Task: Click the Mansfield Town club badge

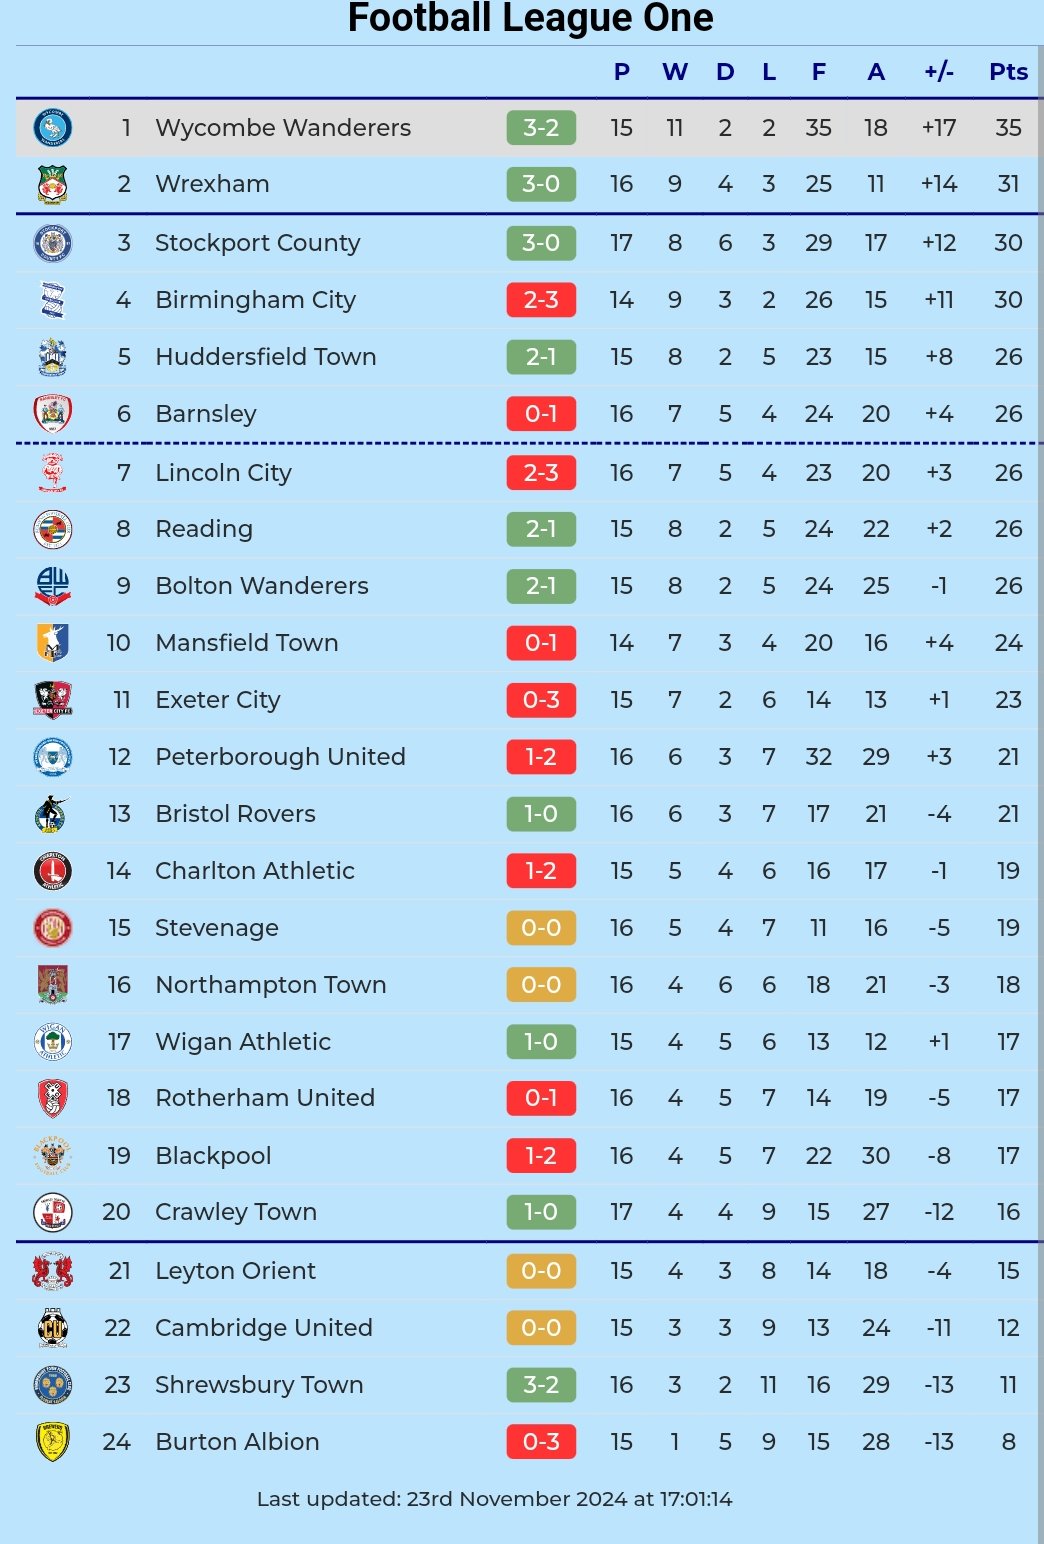Action: click(x=52, y=643)
